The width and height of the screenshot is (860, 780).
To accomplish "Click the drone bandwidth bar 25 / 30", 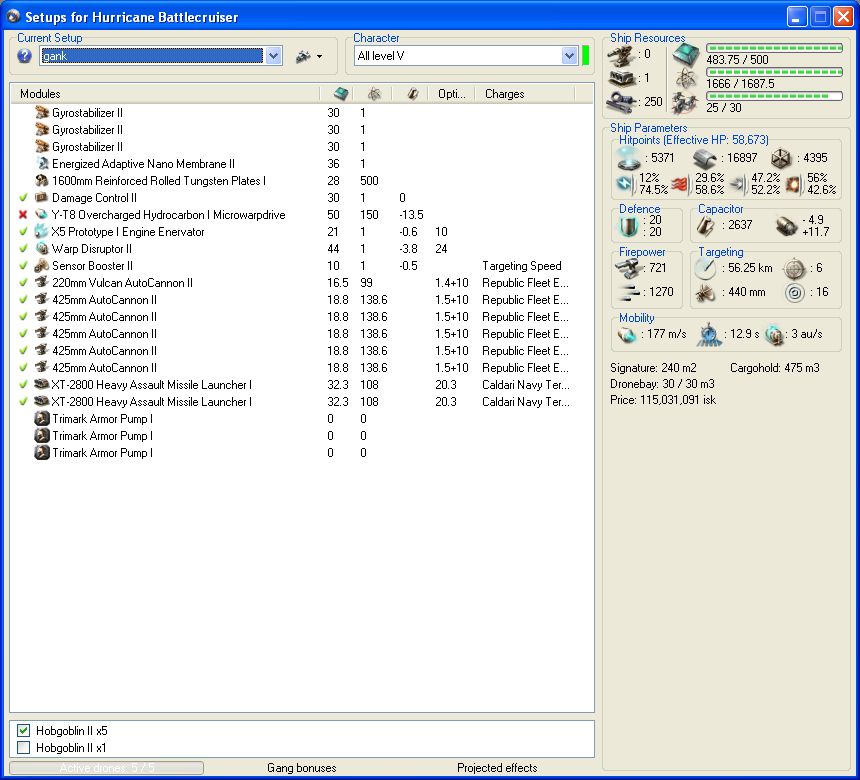I will [774, 96].
